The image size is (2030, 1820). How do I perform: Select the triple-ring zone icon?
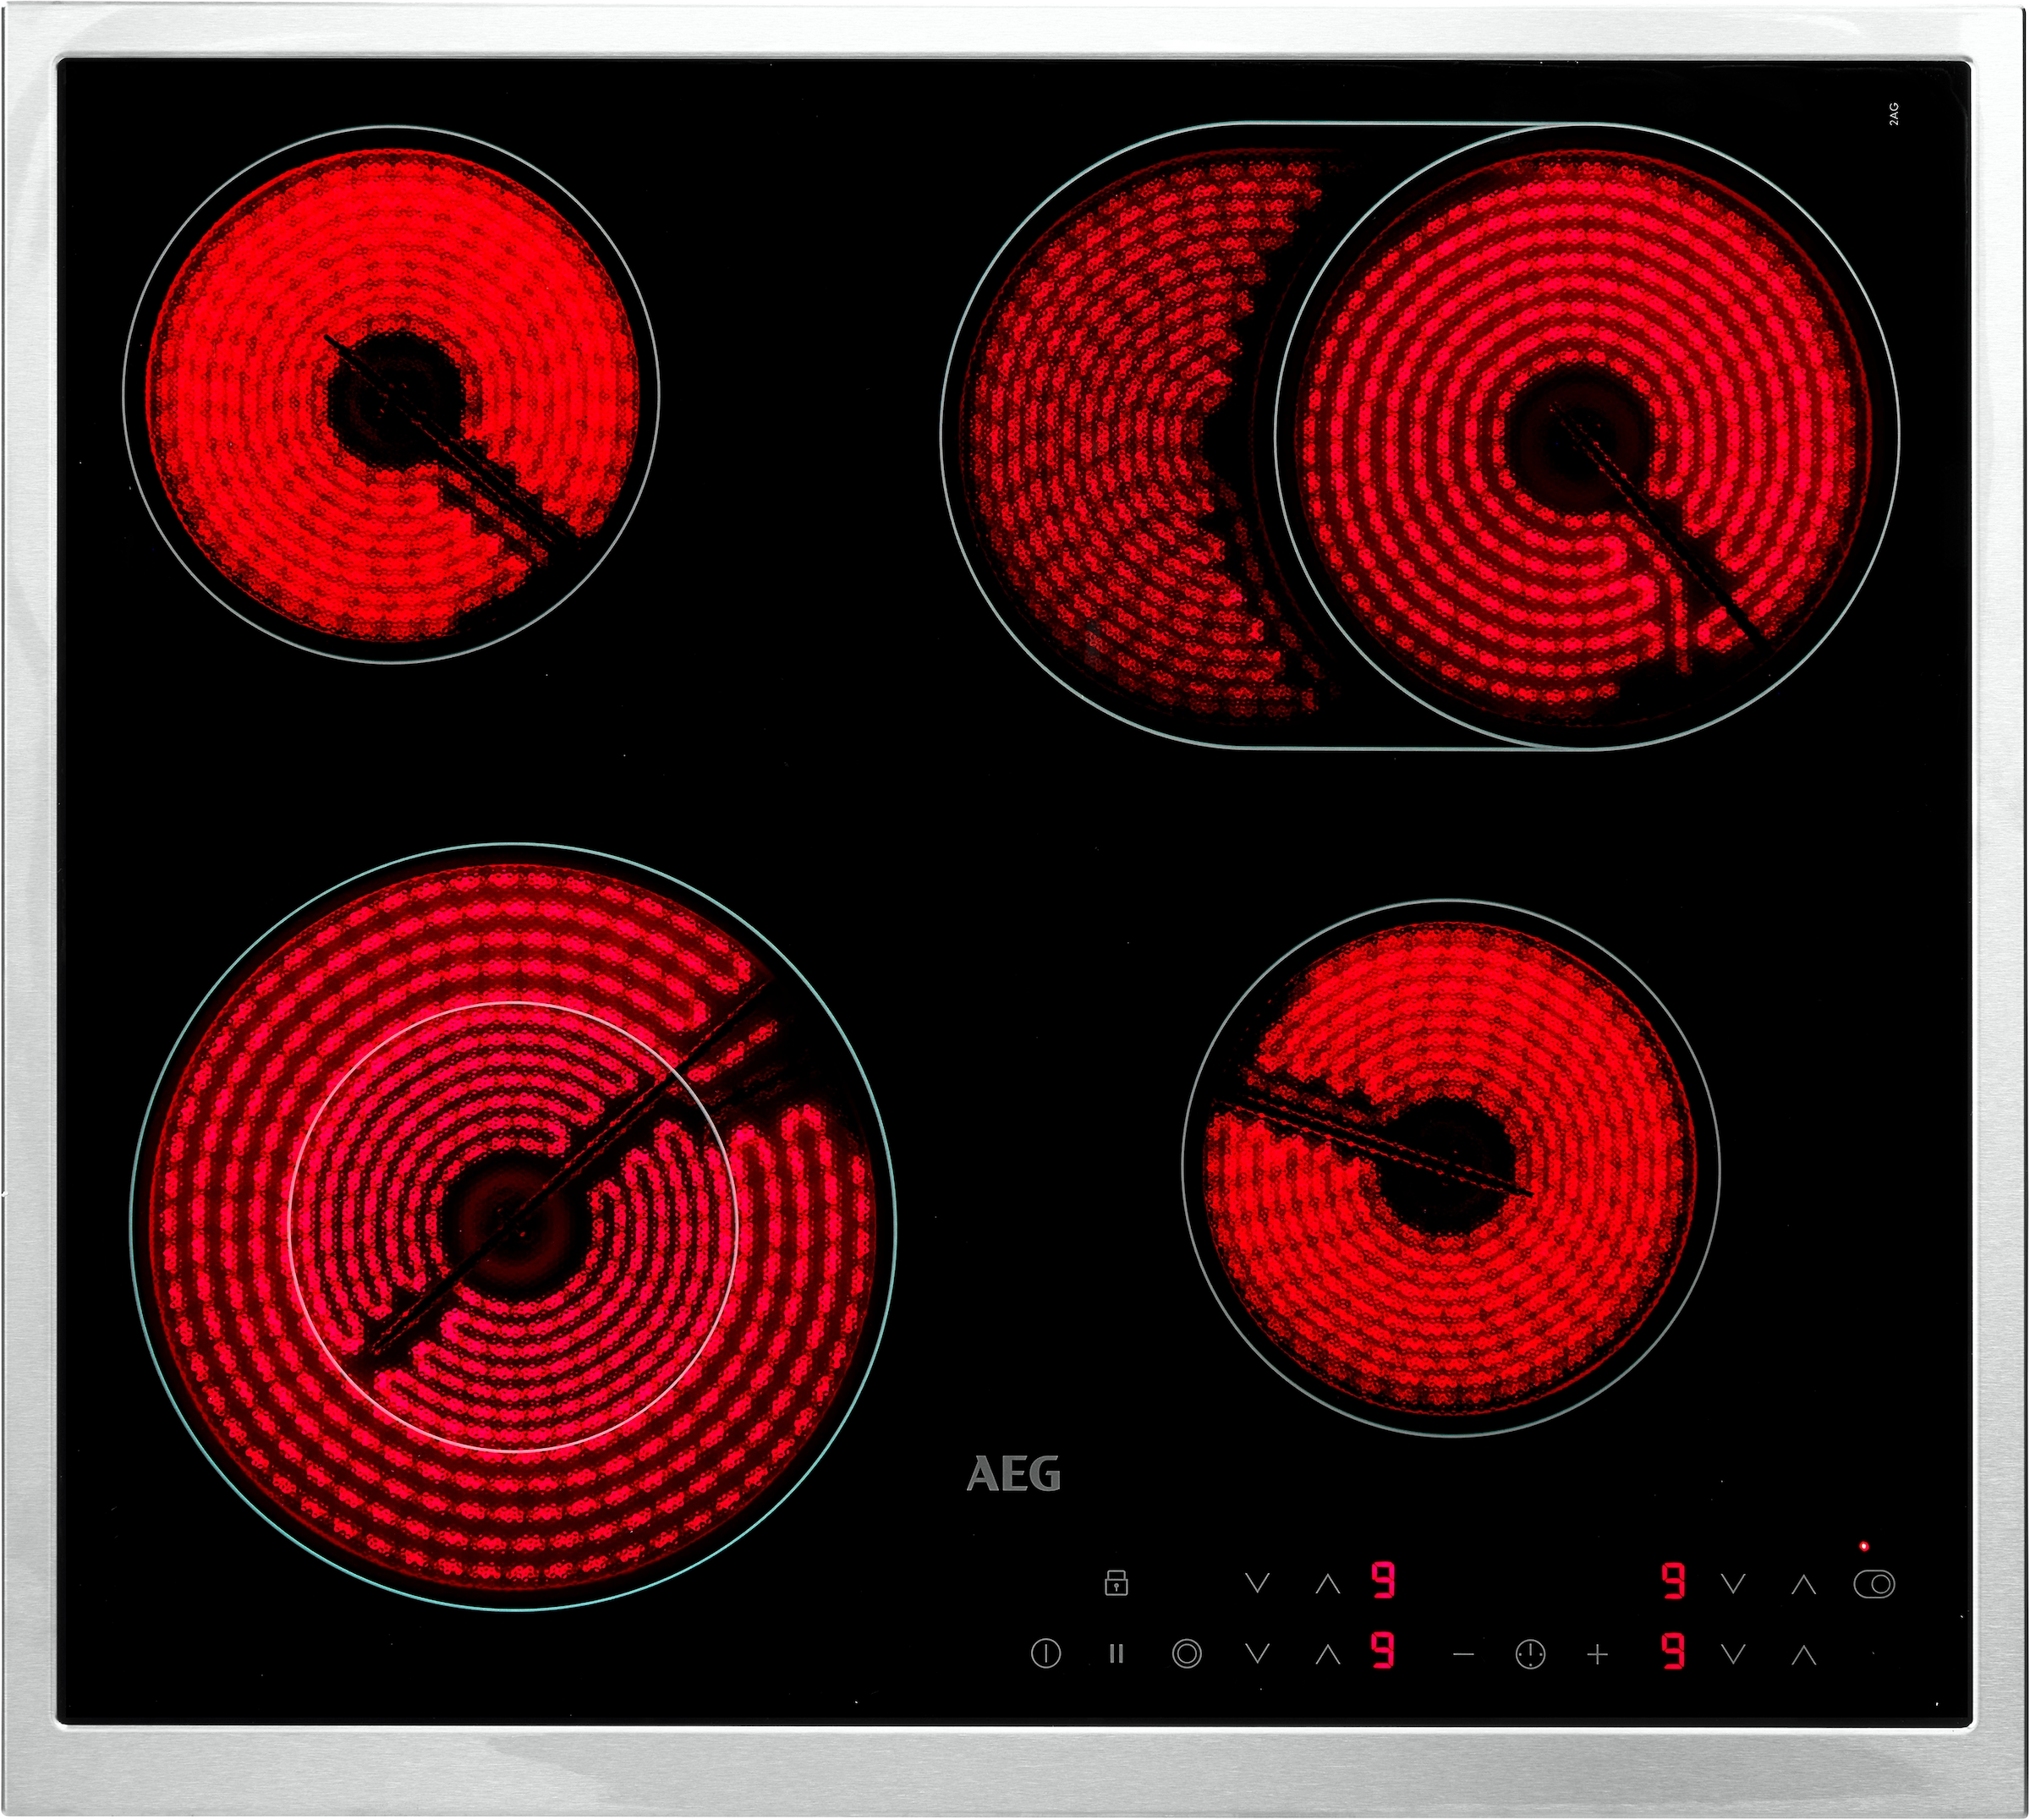pyautogui.click(x=1188, y=1654)
